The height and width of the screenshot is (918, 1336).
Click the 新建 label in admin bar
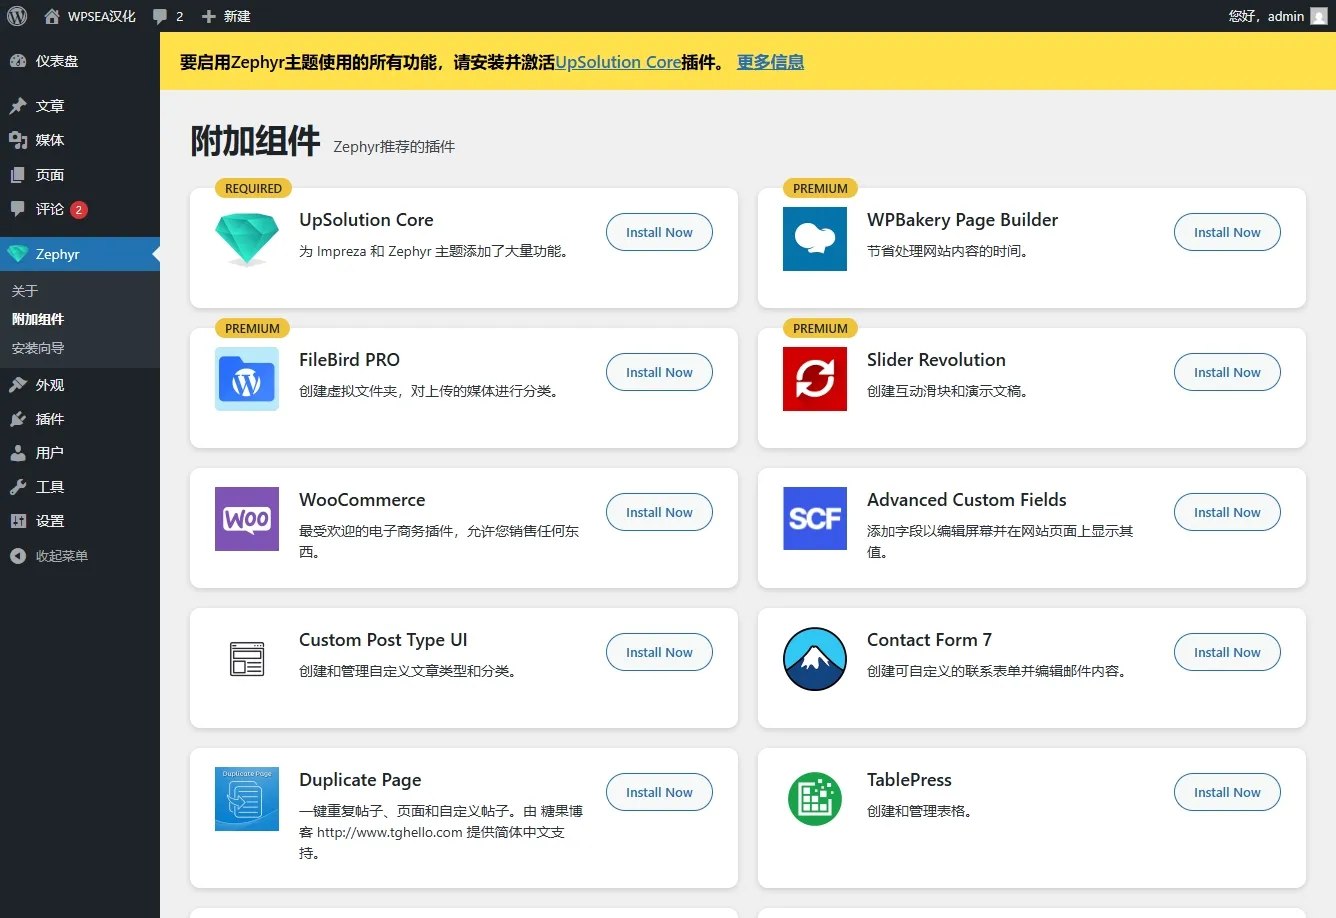[x=237, y=16]
